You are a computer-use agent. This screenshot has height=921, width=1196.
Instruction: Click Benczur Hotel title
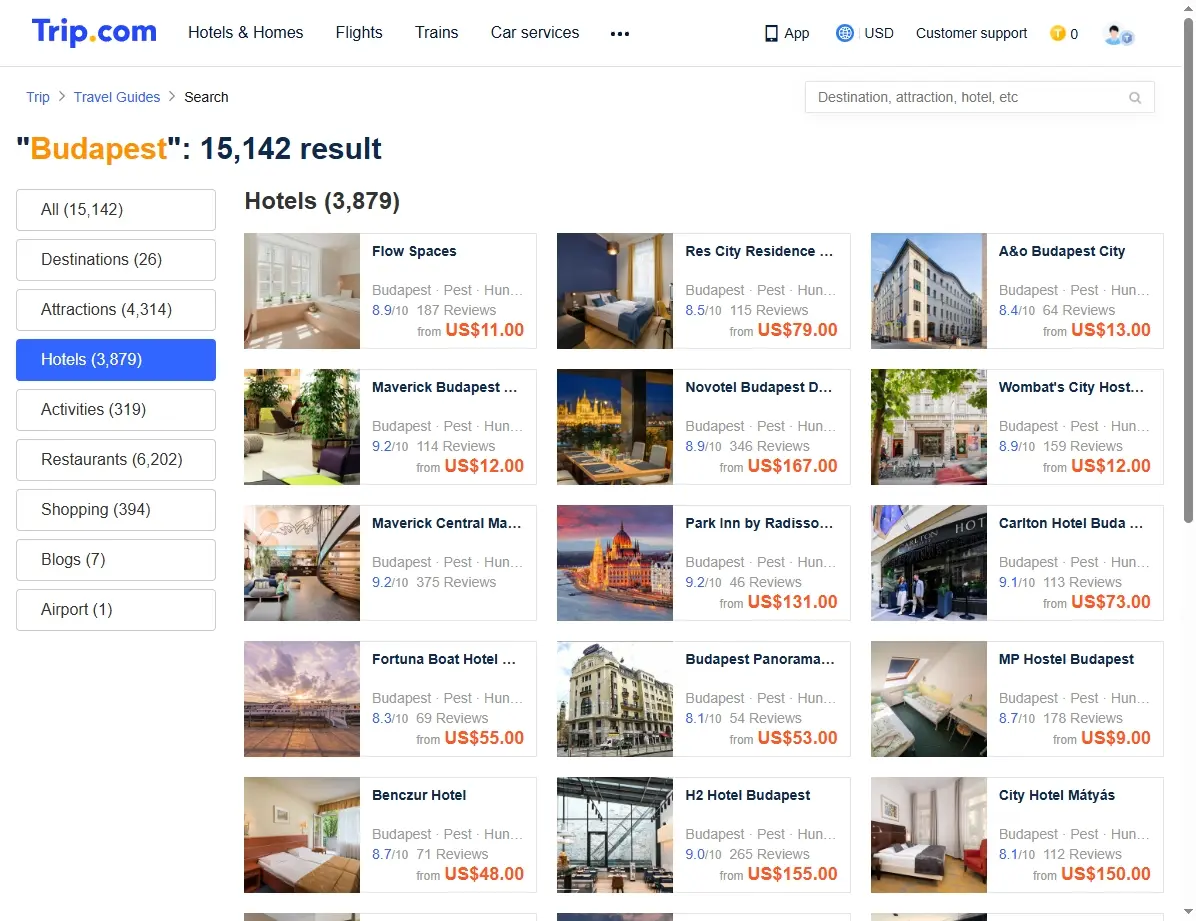(x=419, y=795)
